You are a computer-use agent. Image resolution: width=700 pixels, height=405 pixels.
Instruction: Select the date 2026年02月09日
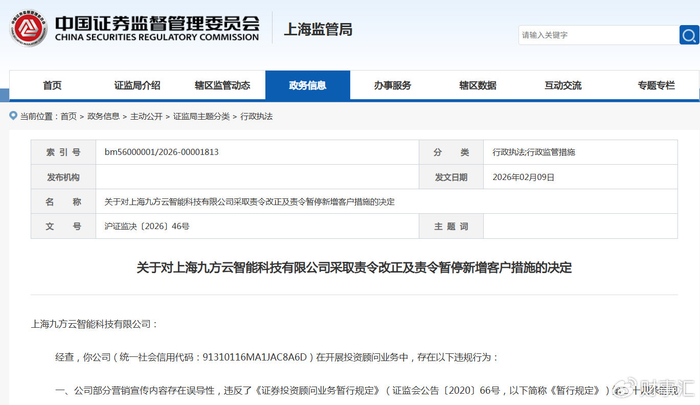pyautogui.click(x=523, y=177)
